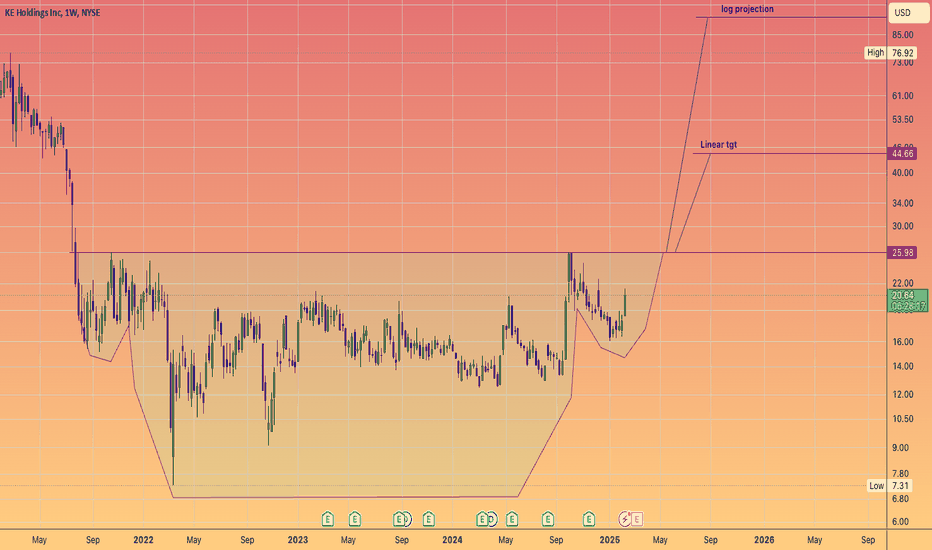The width and height of the screenshot is (932, 550).
Task: Click the 10.50 tick on price scale
Action: (902, 419)
